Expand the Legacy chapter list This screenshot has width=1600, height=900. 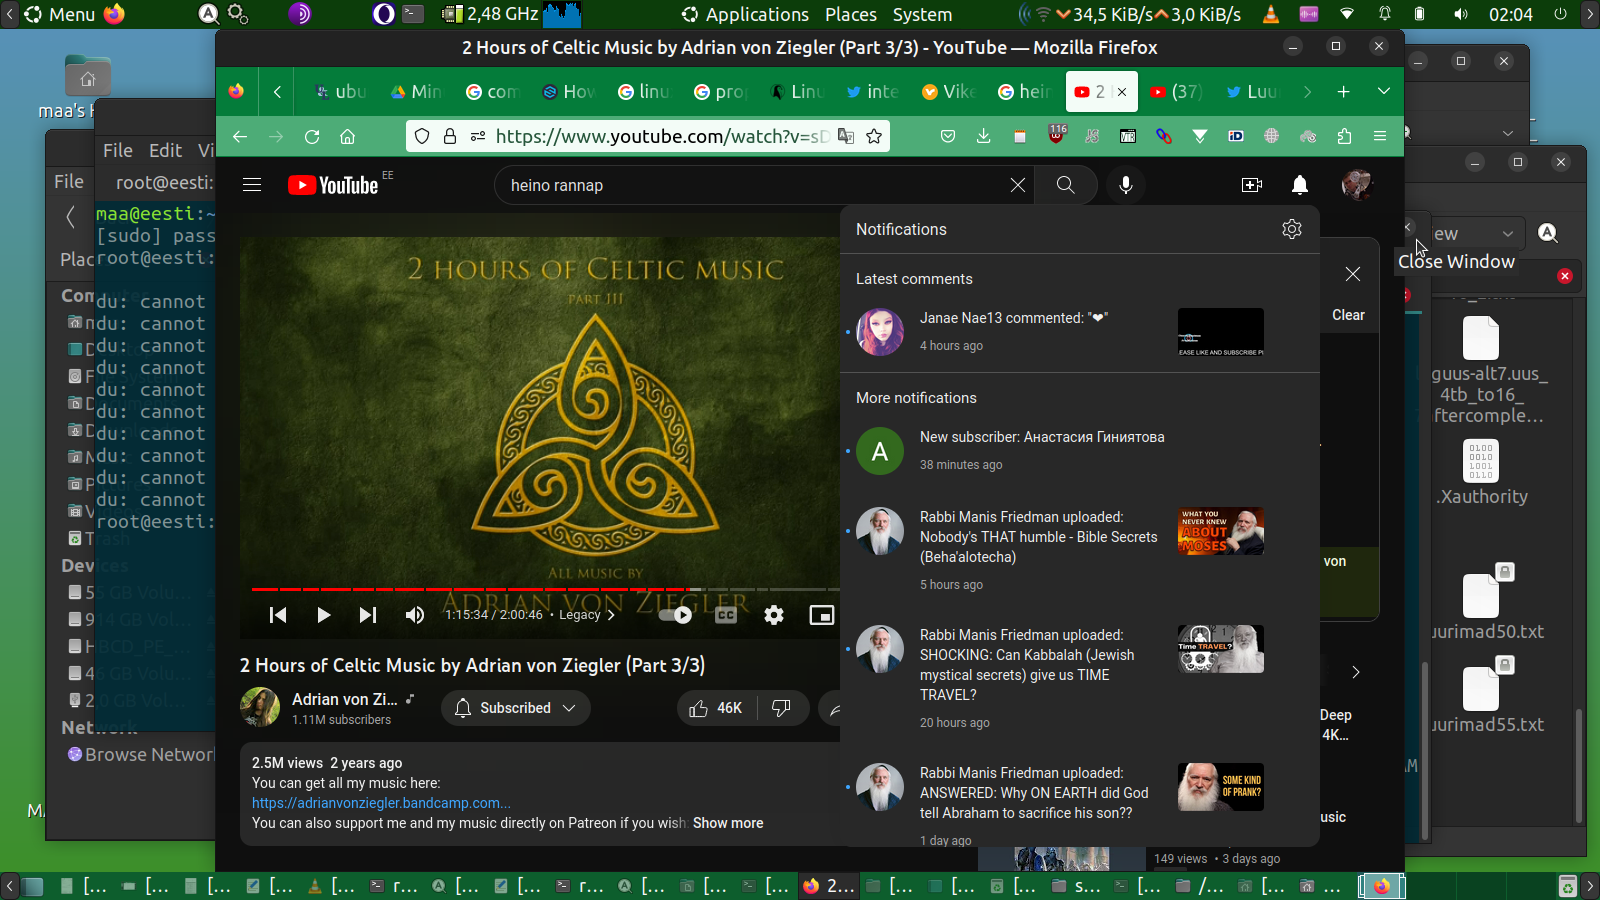587,615
